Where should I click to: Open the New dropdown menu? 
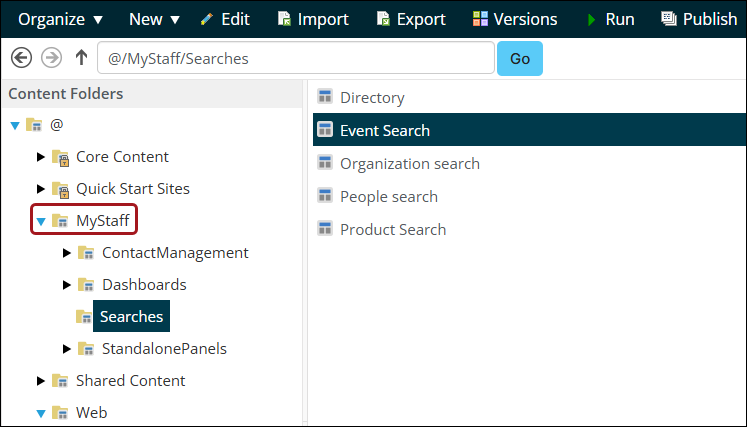(154, 19)
